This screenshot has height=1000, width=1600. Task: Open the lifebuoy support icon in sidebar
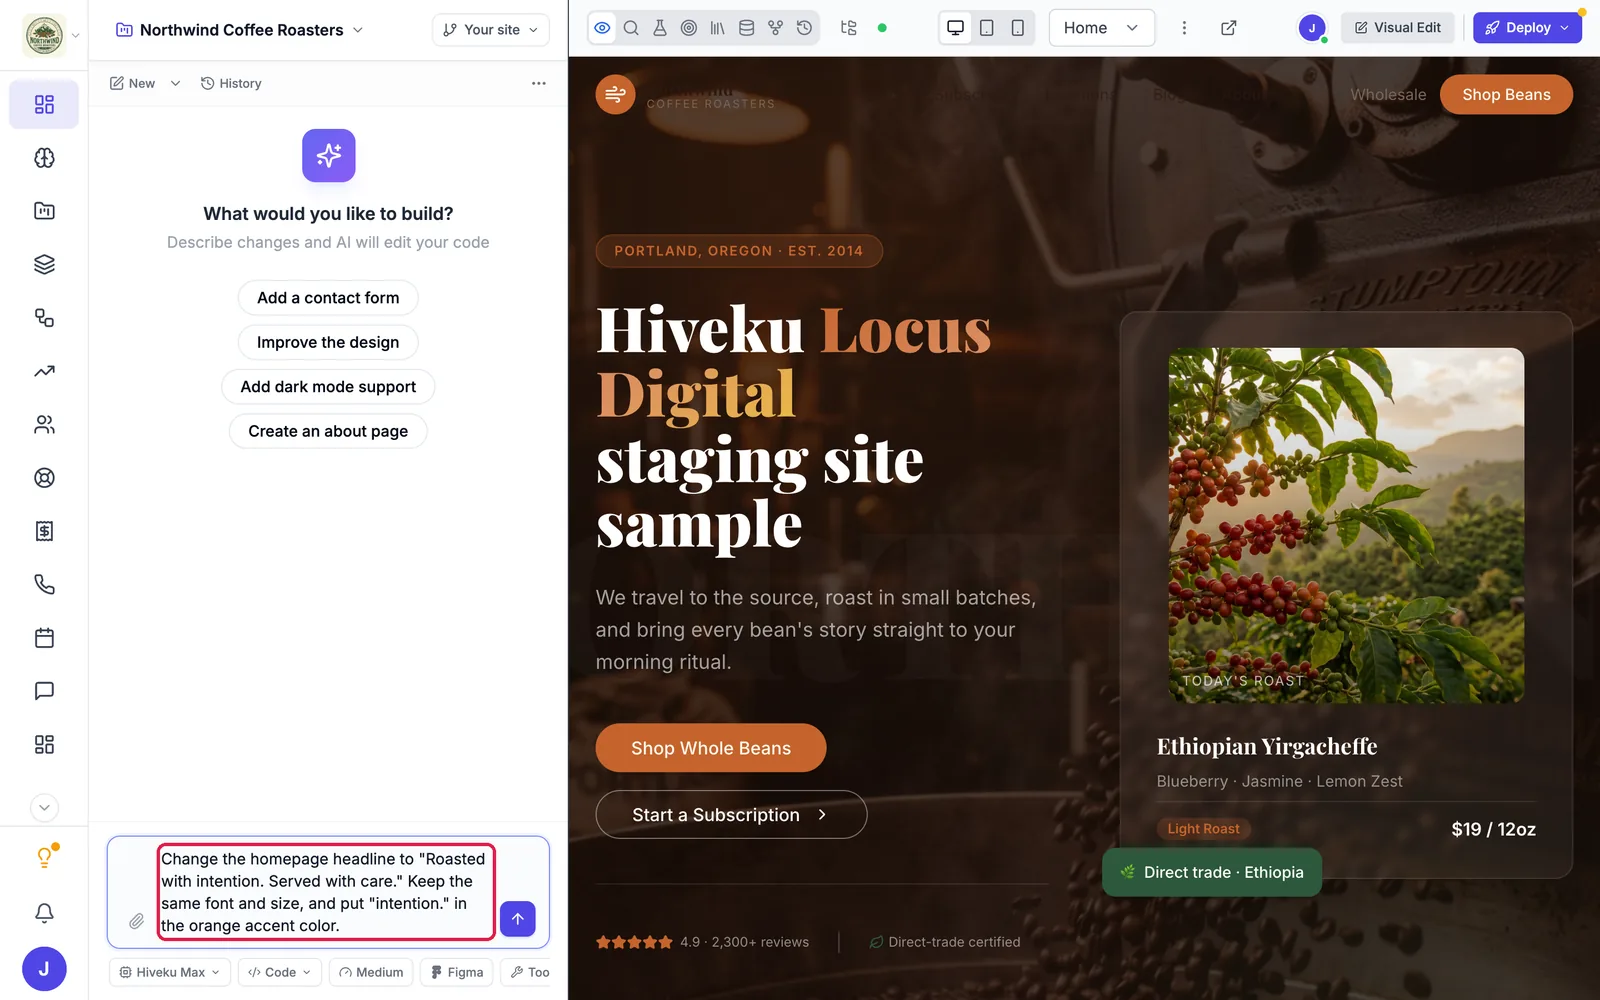pos(44,478)
